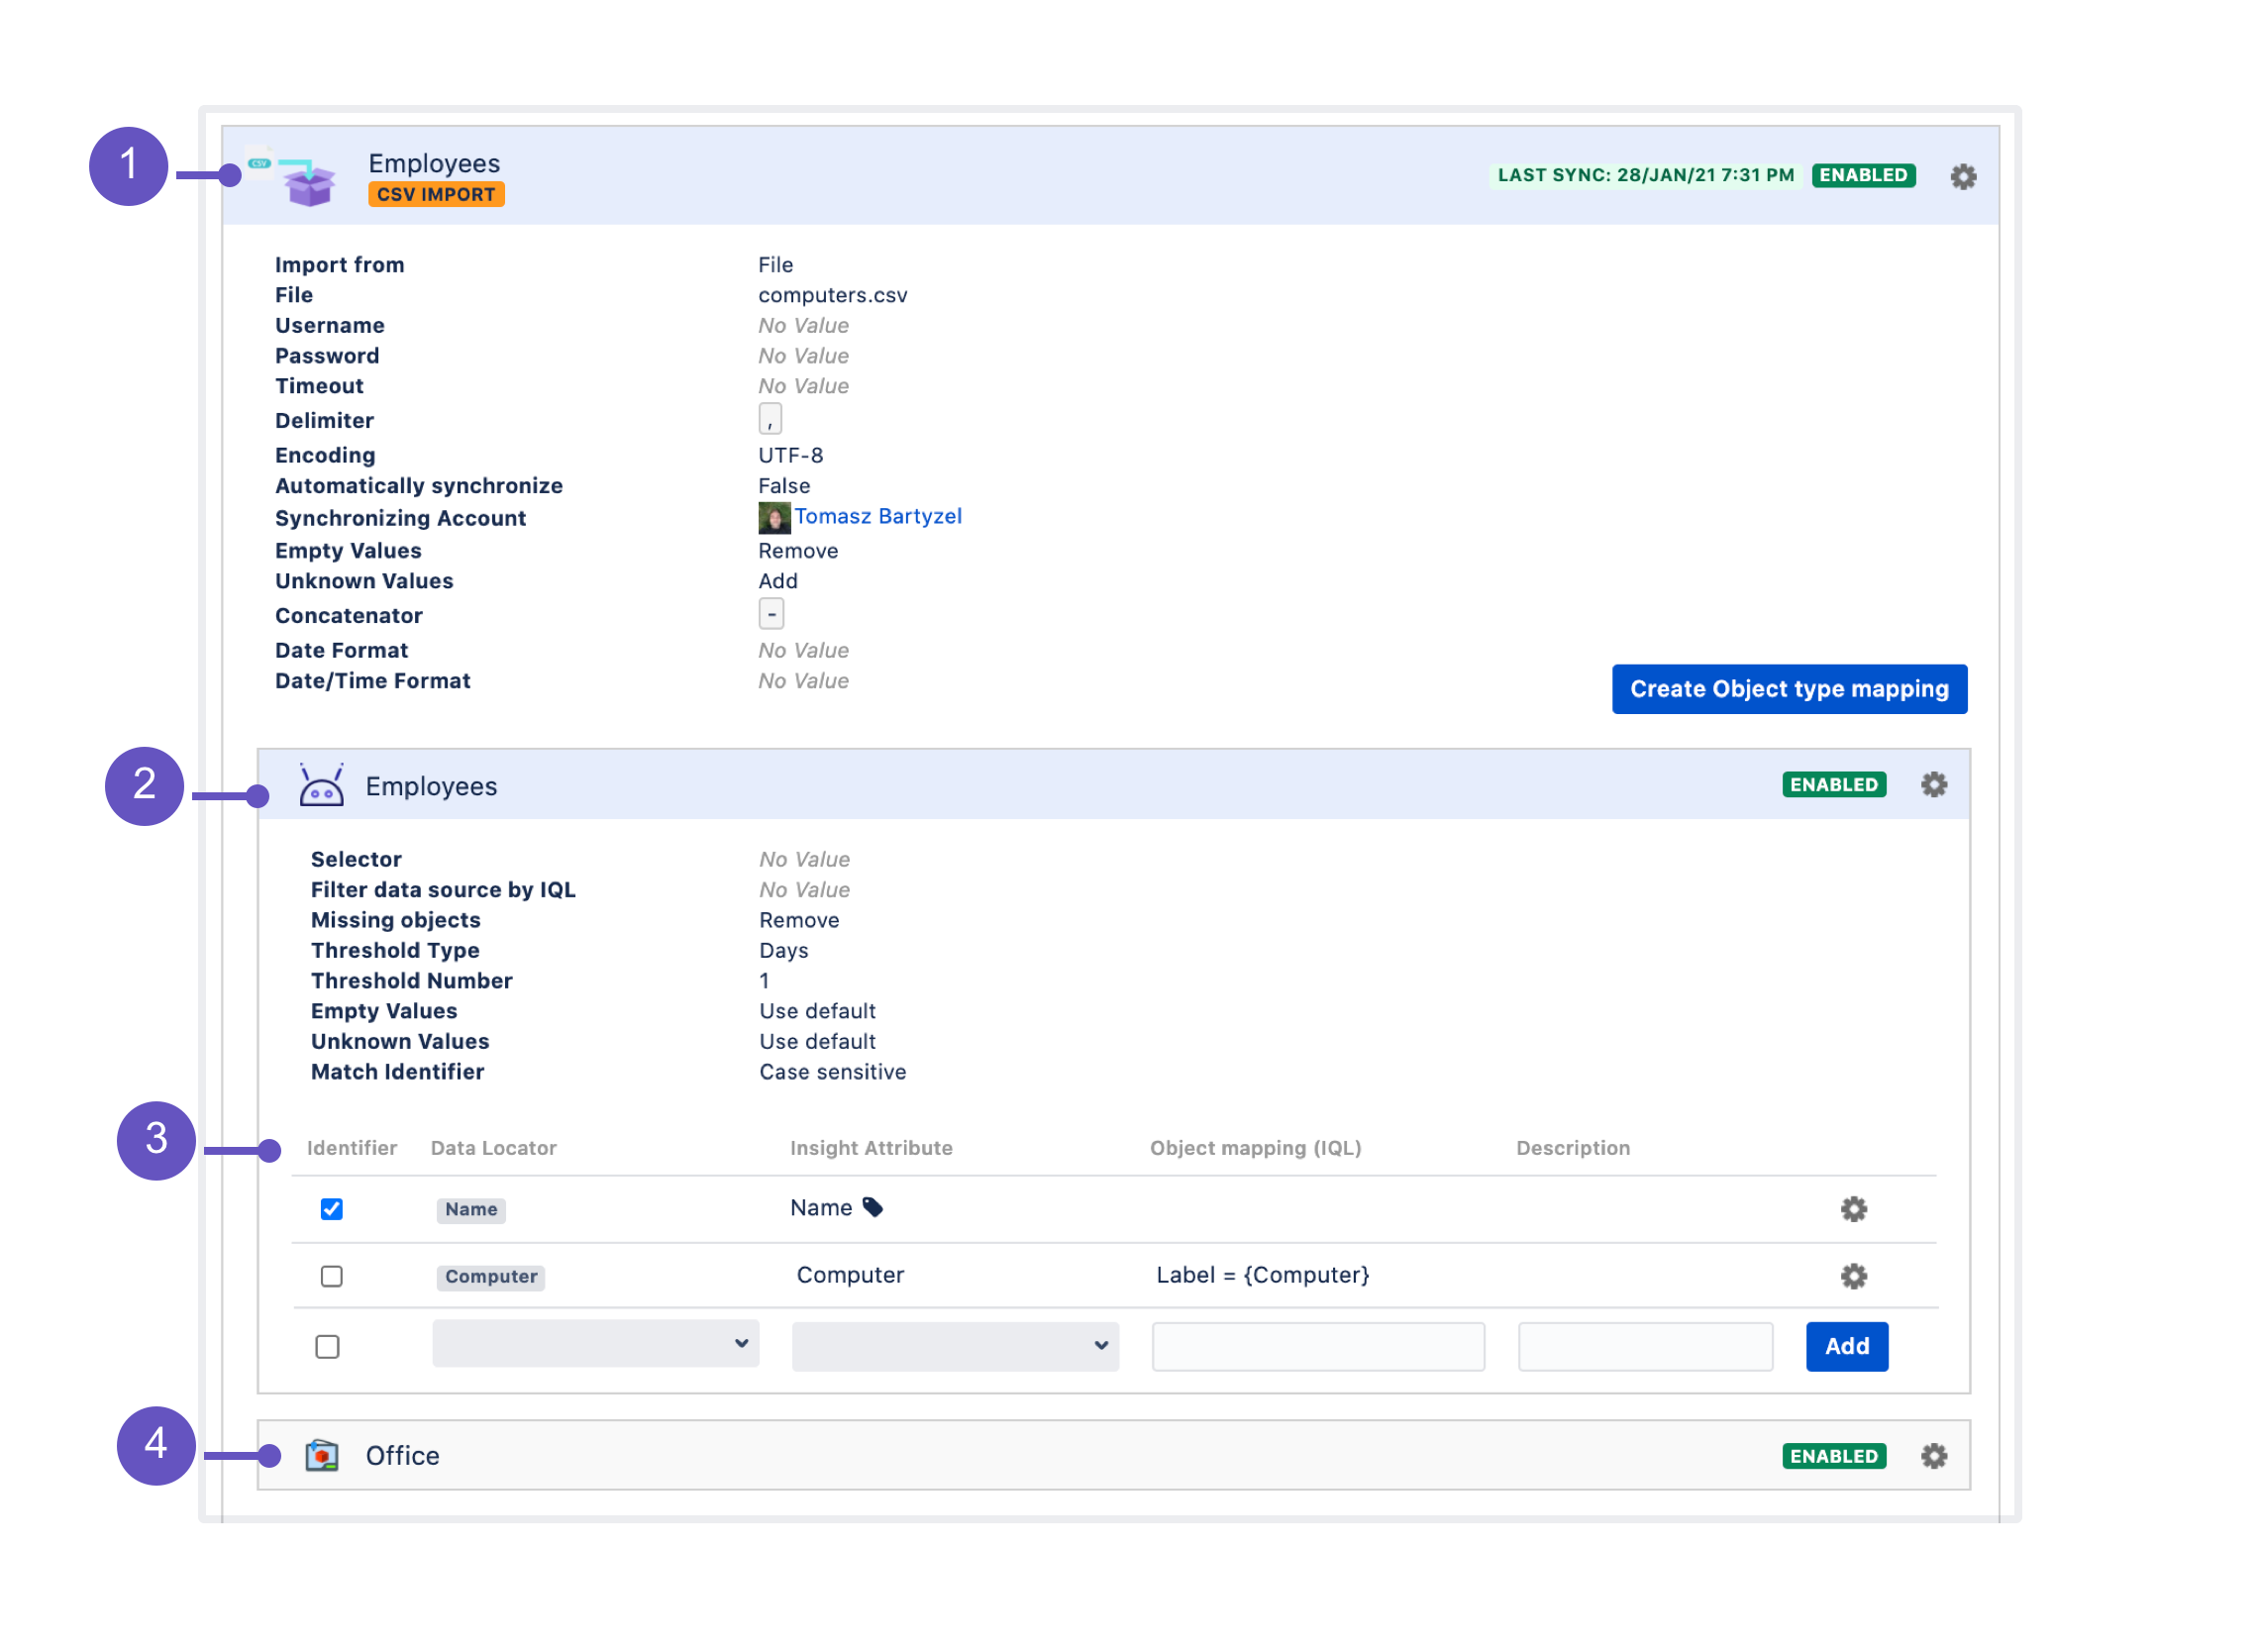Open the CSV import settings gear
The image size is (2260, 1652).
click(x=1963, y=177)
